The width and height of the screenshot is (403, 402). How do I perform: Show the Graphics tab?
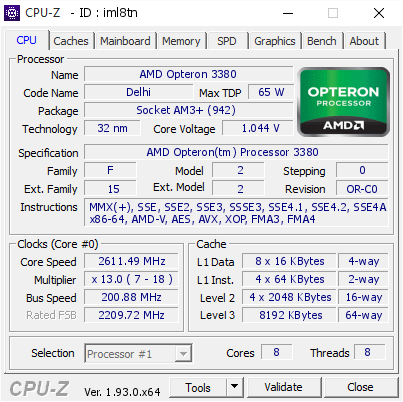tap(275, 41)
